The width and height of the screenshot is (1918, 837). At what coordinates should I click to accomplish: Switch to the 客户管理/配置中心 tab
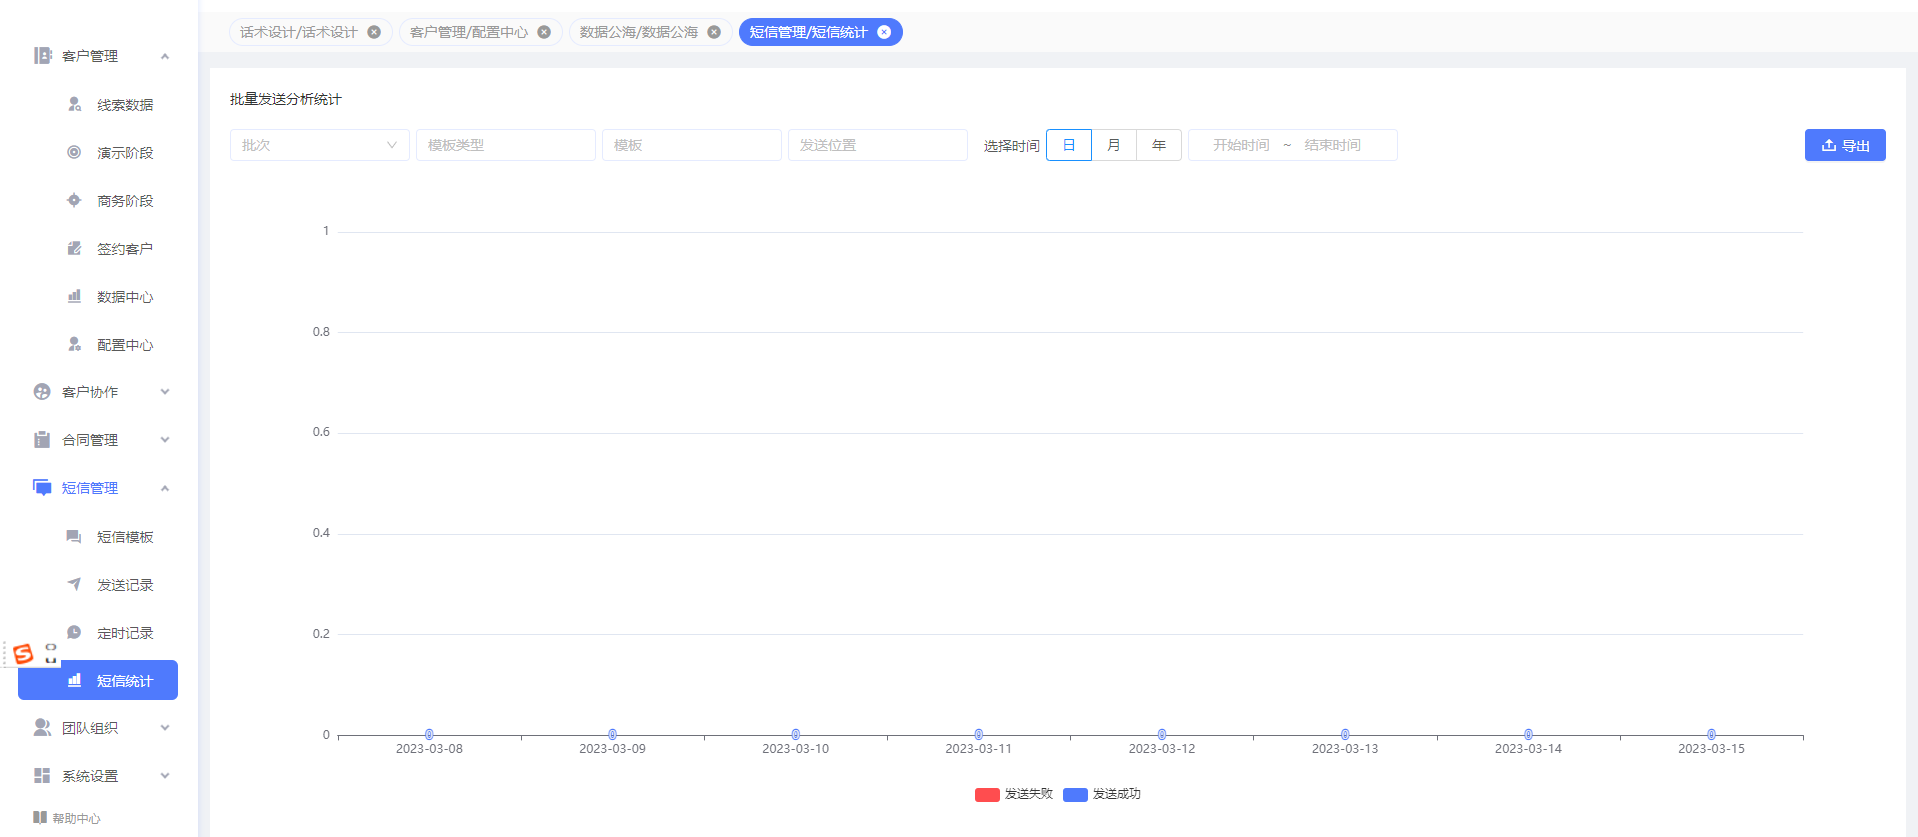pyautogui.click(x=468, y=32)
